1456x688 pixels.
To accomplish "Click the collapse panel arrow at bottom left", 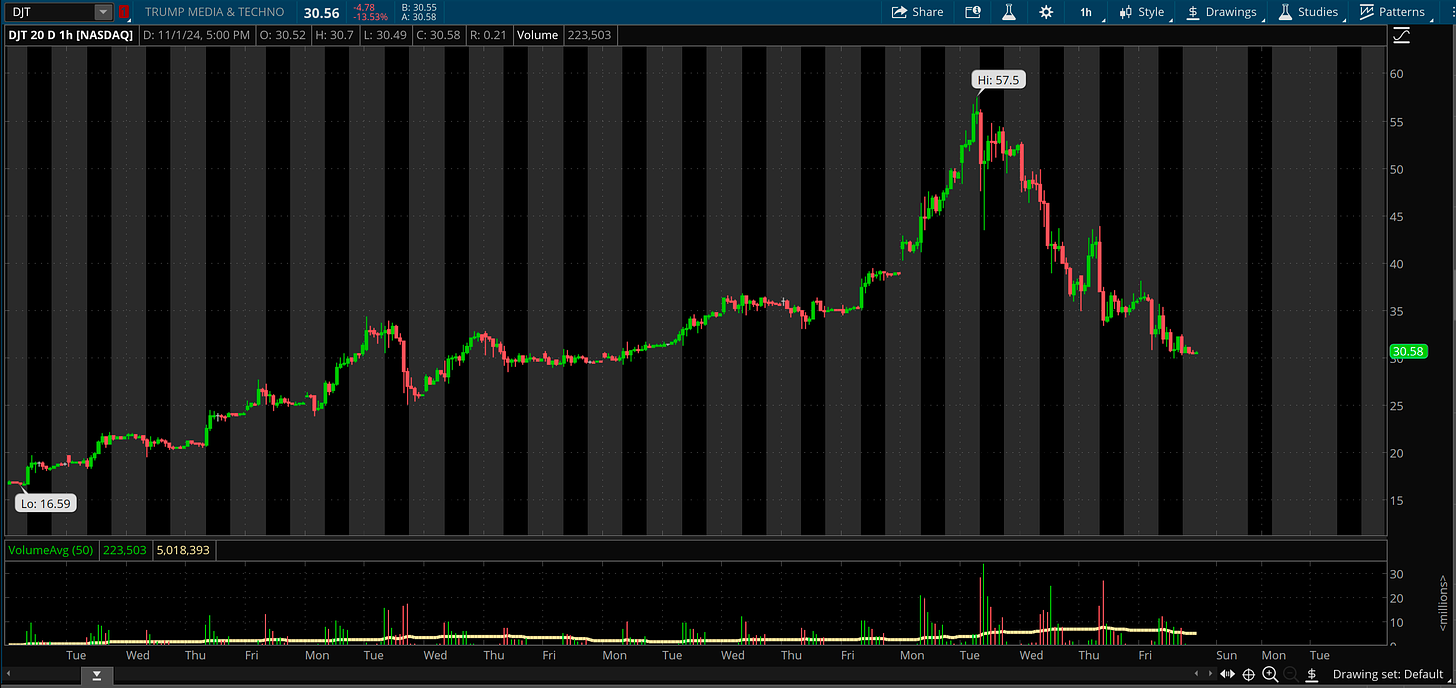I will point(96,676).
